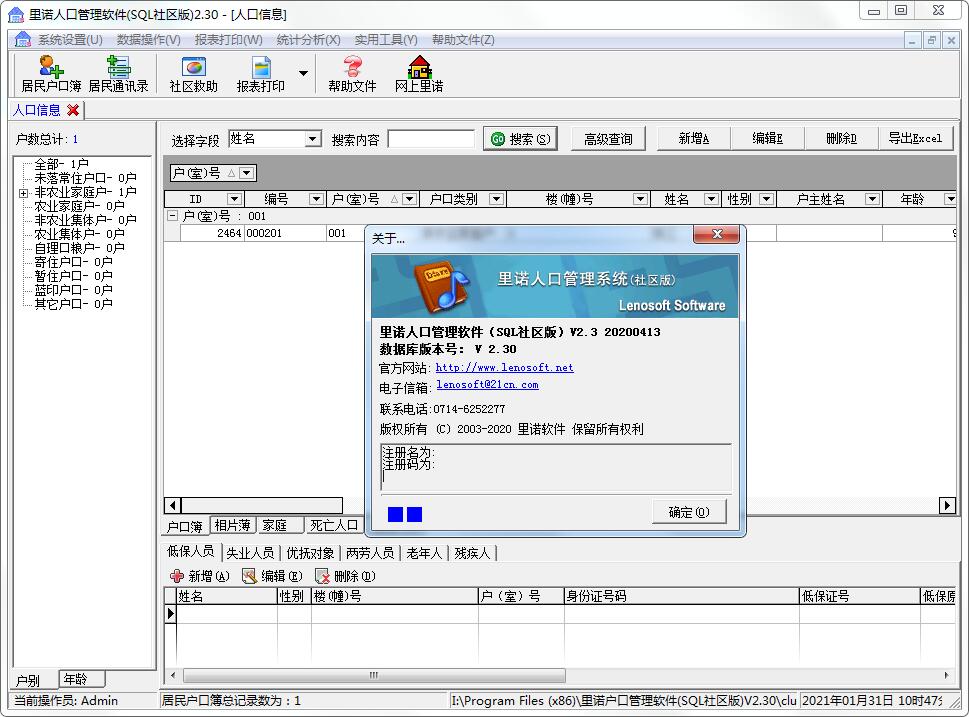Screen dimensions: 969x717
Task: Open the 居民通讯录 toolbar icon
Action: click(x=118, y=74)
